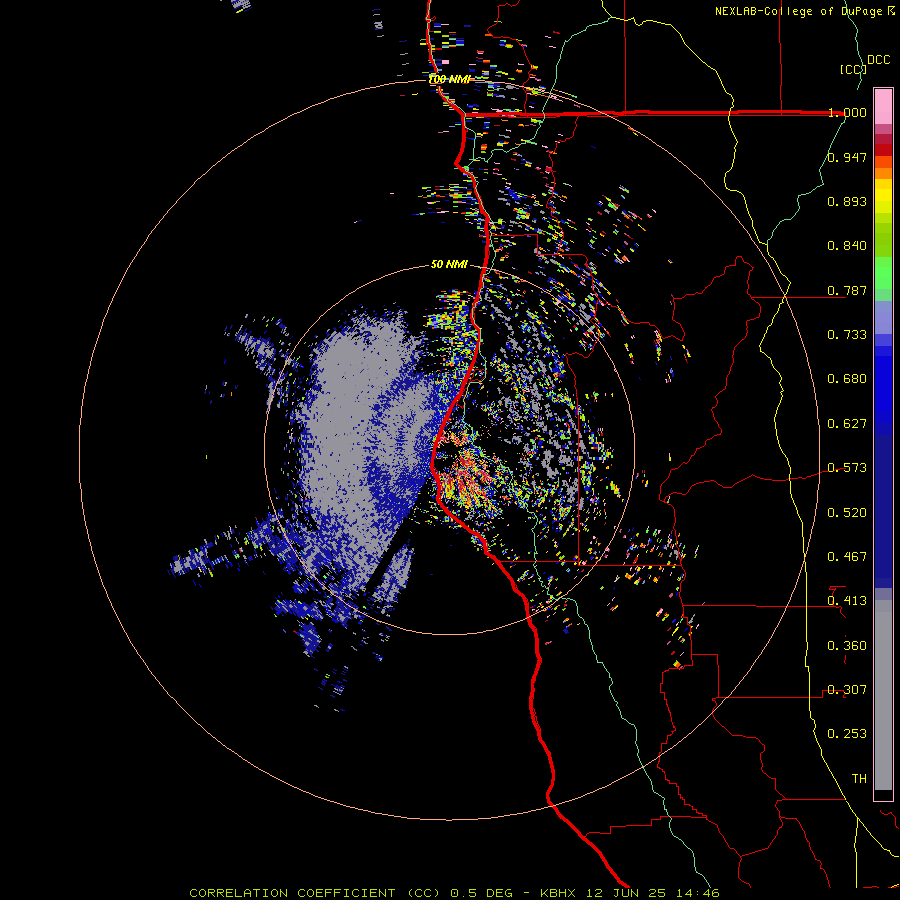Click the 1.000 scale value
Image resolution: width=900 pixels, height=900 pixels.
pos(847,112)
